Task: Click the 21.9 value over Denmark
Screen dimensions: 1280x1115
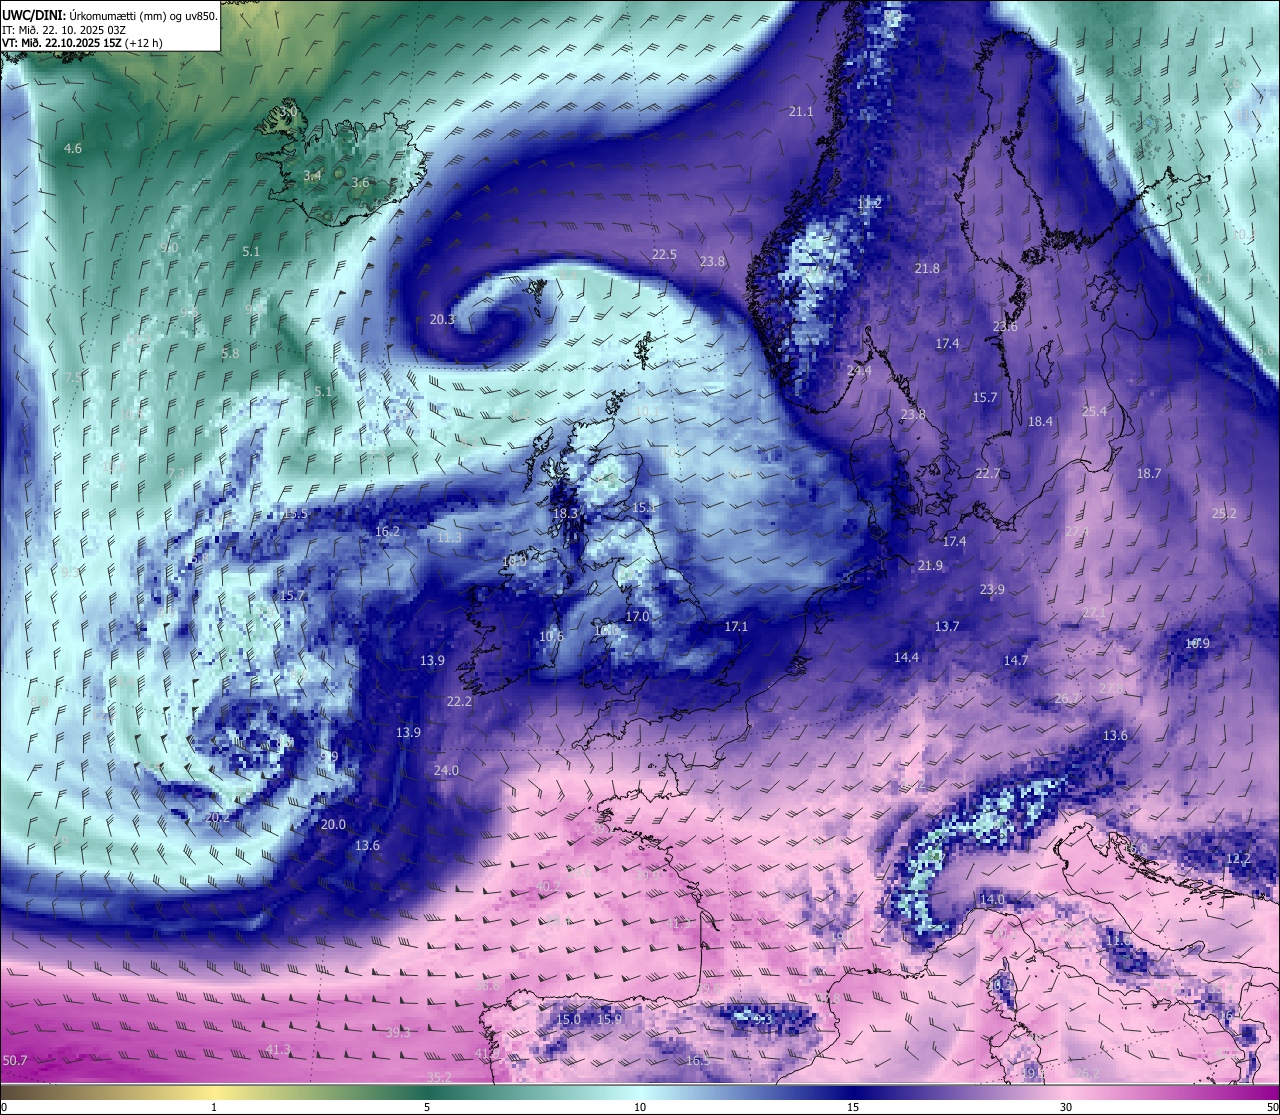Action: 930,565
